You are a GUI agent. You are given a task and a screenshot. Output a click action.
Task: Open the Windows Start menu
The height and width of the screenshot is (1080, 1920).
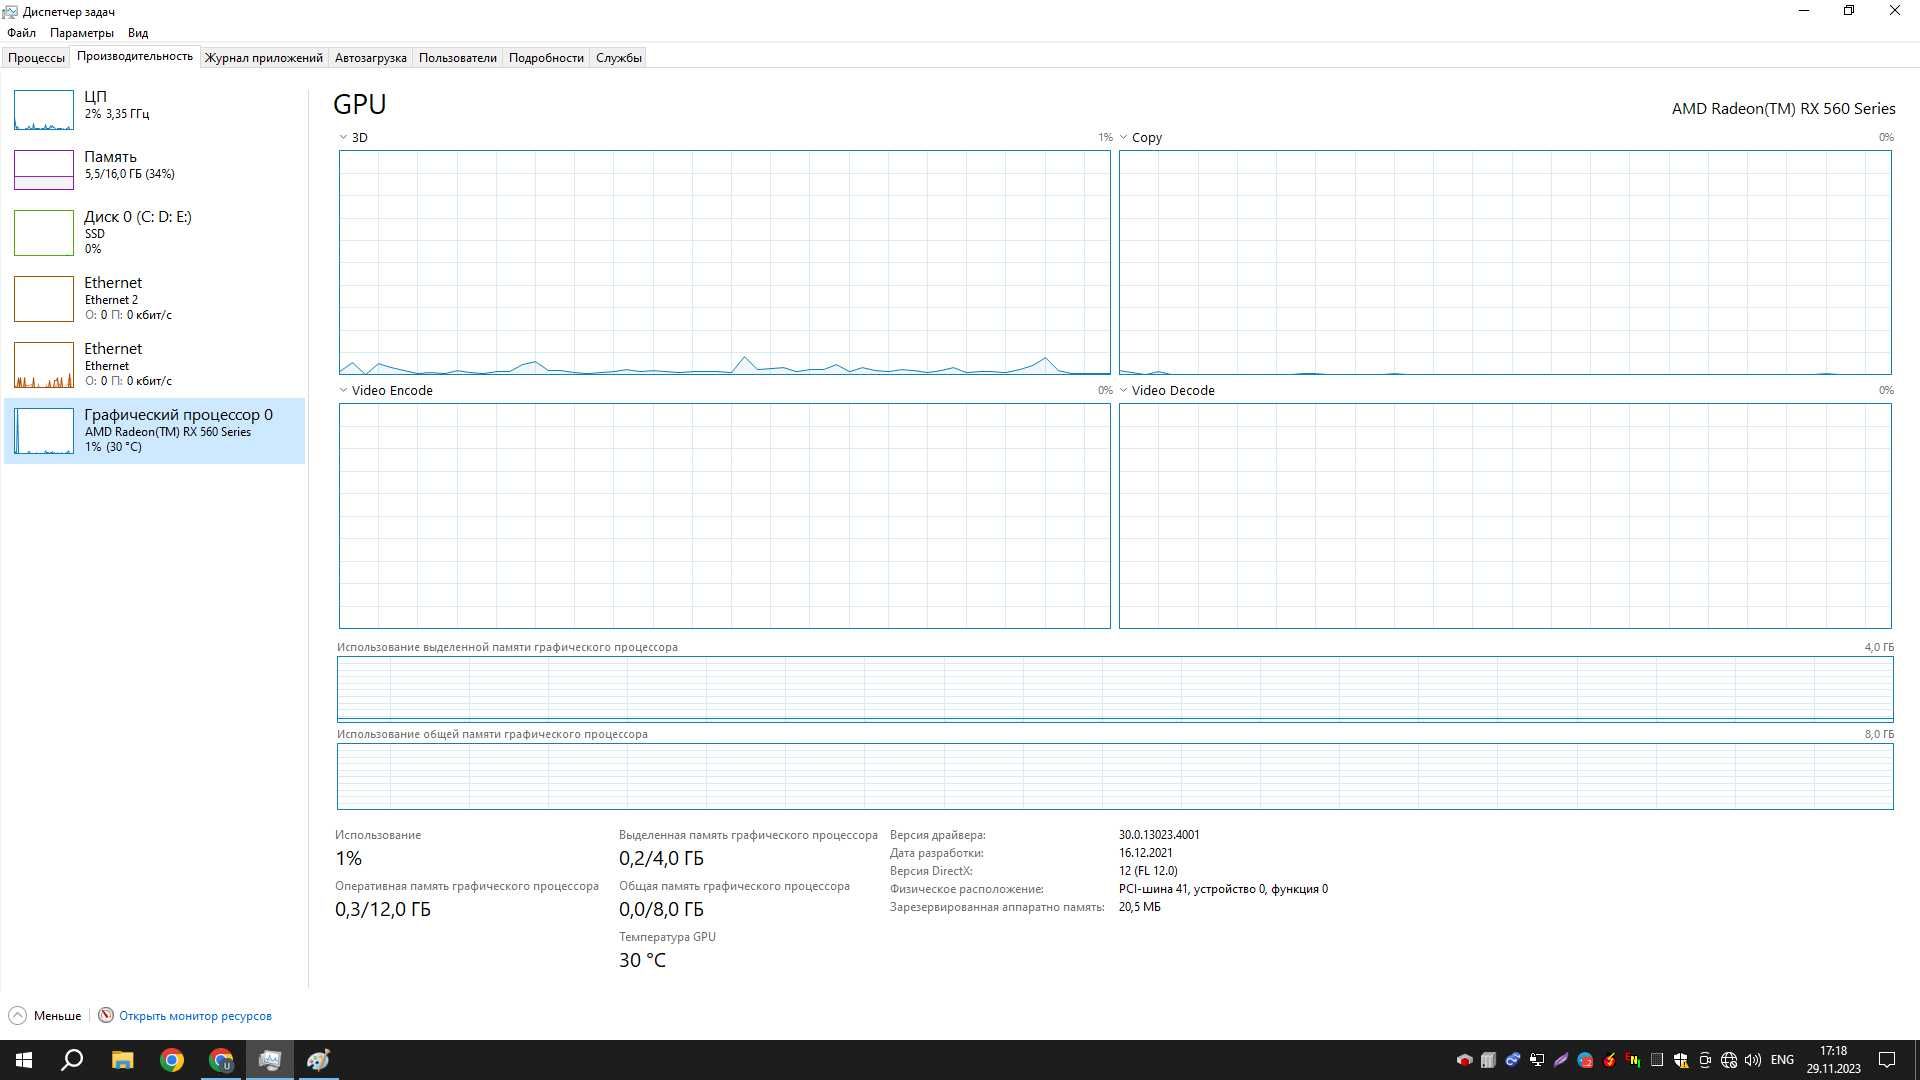pyautogui.click(x=24, y=1060)
